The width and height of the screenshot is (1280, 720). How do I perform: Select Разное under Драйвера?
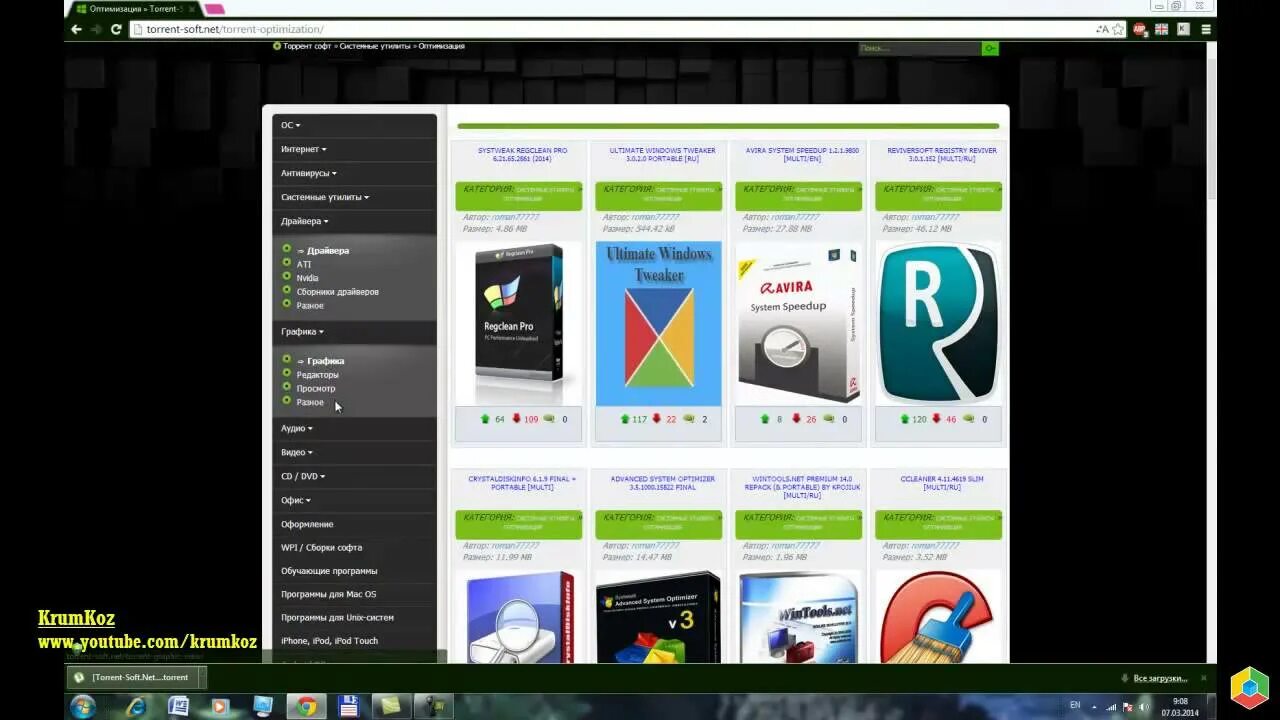[x=310, y=305]
